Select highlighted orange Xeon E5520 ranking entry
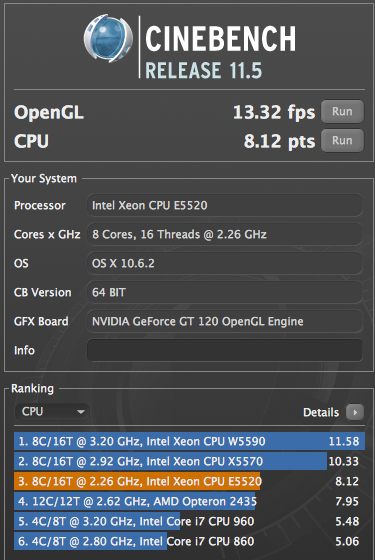The image size is (375, 560). coord(189,481)
